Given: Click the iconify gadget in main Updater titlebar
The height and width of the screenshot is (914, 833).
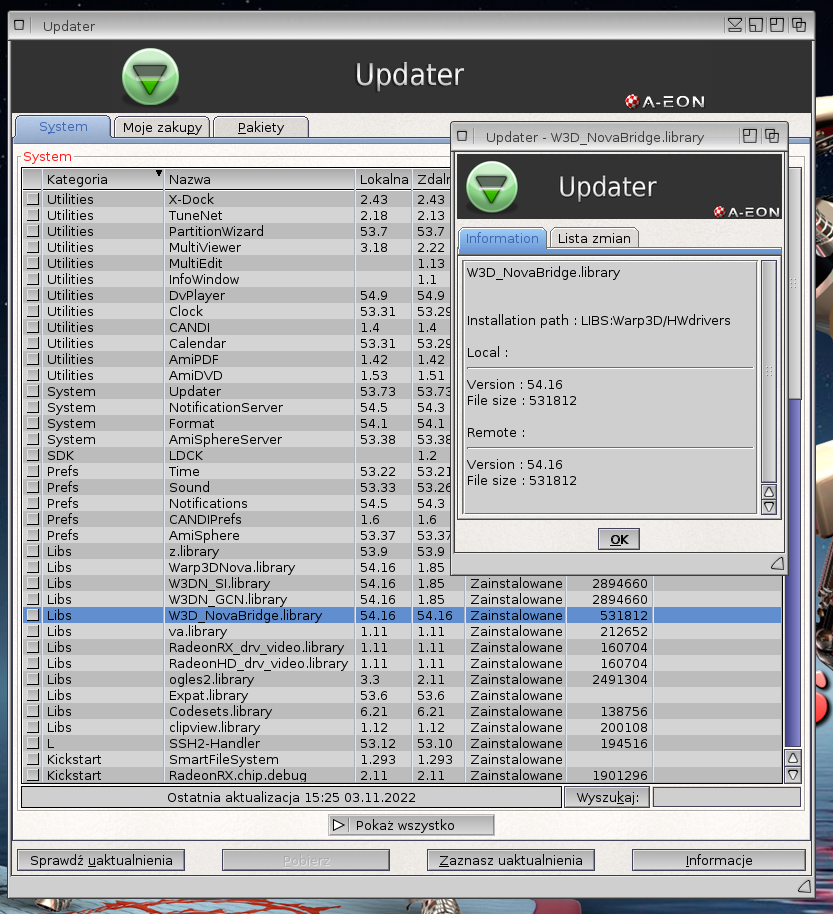Looking at the screenshot, I should point(734,25).
